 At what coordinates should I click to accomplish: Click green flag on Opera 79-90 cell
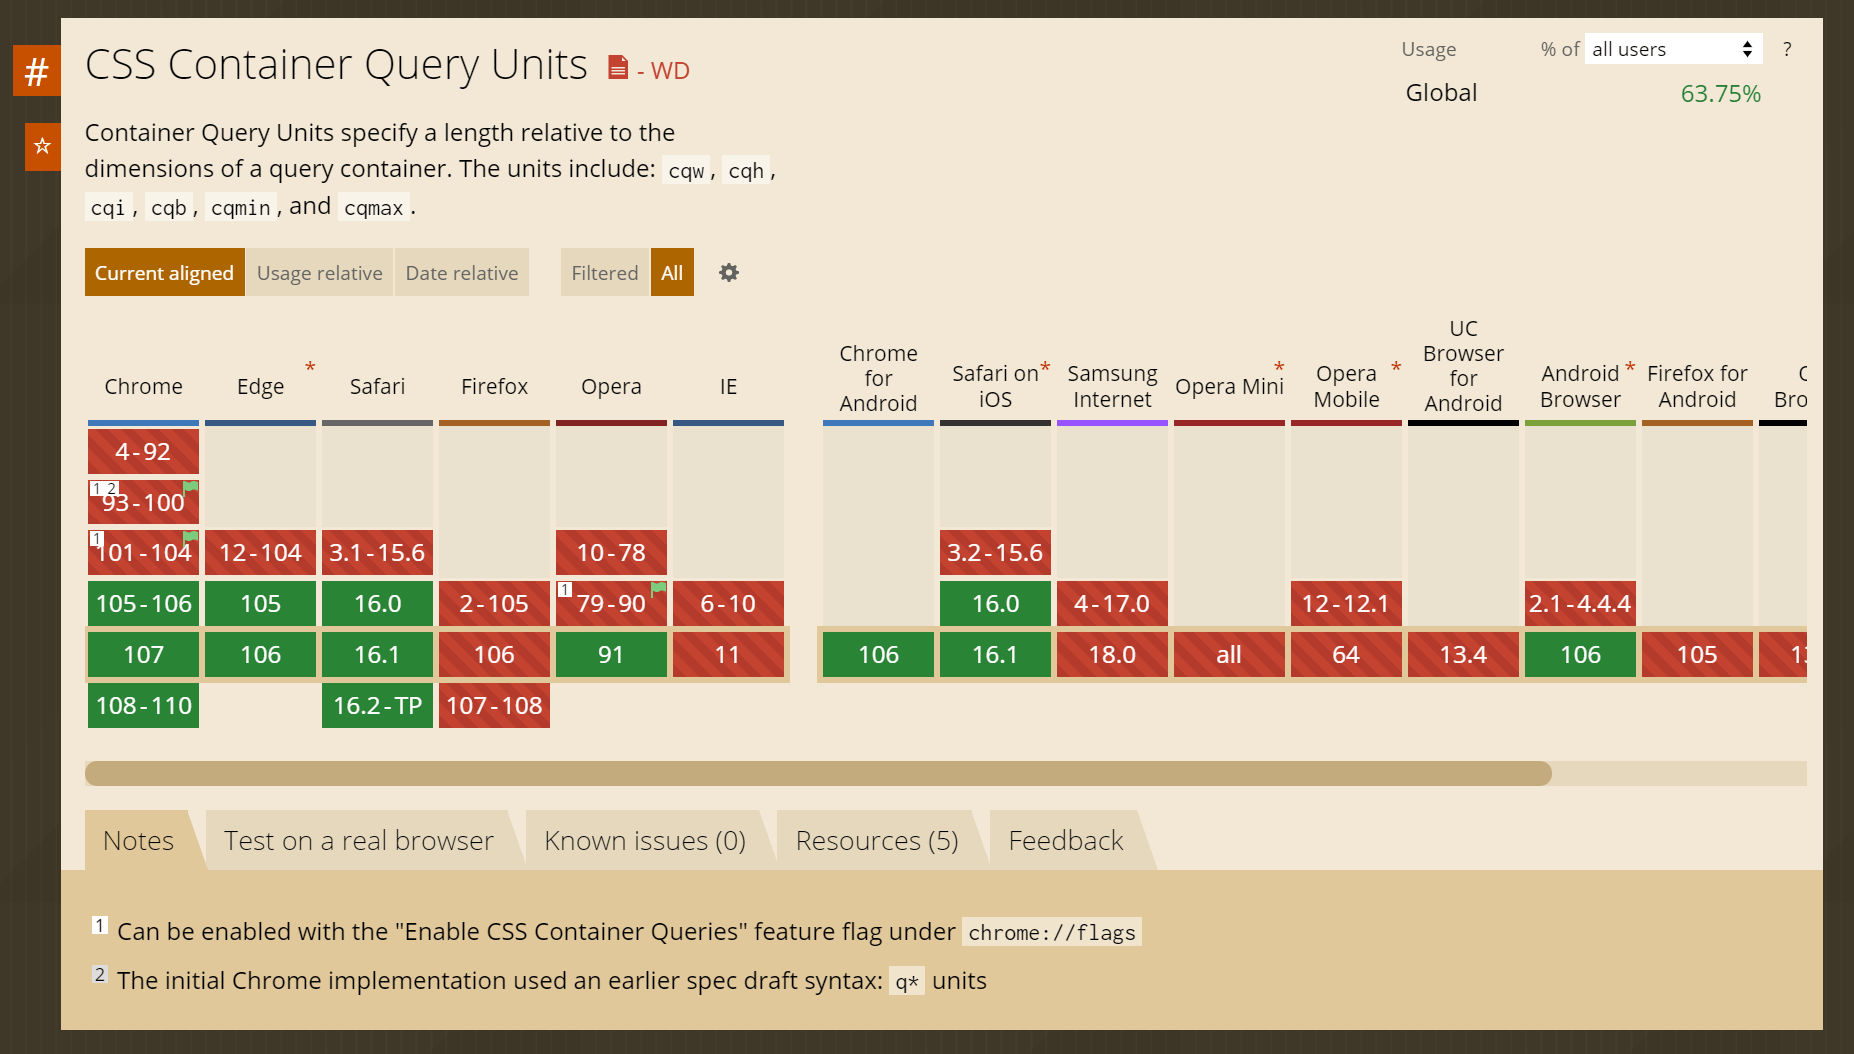point(658,588)
